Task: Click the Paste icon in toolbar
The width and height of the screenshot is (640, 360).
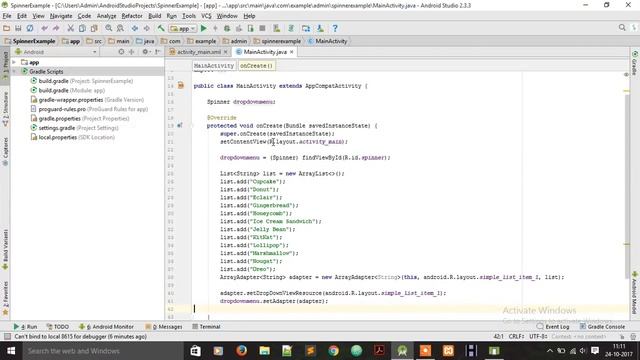Action: 94,28
